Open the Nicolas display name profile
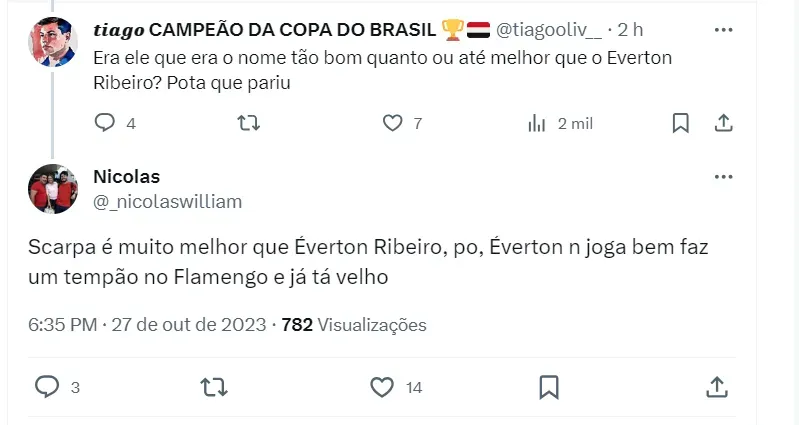 (126, 177)
